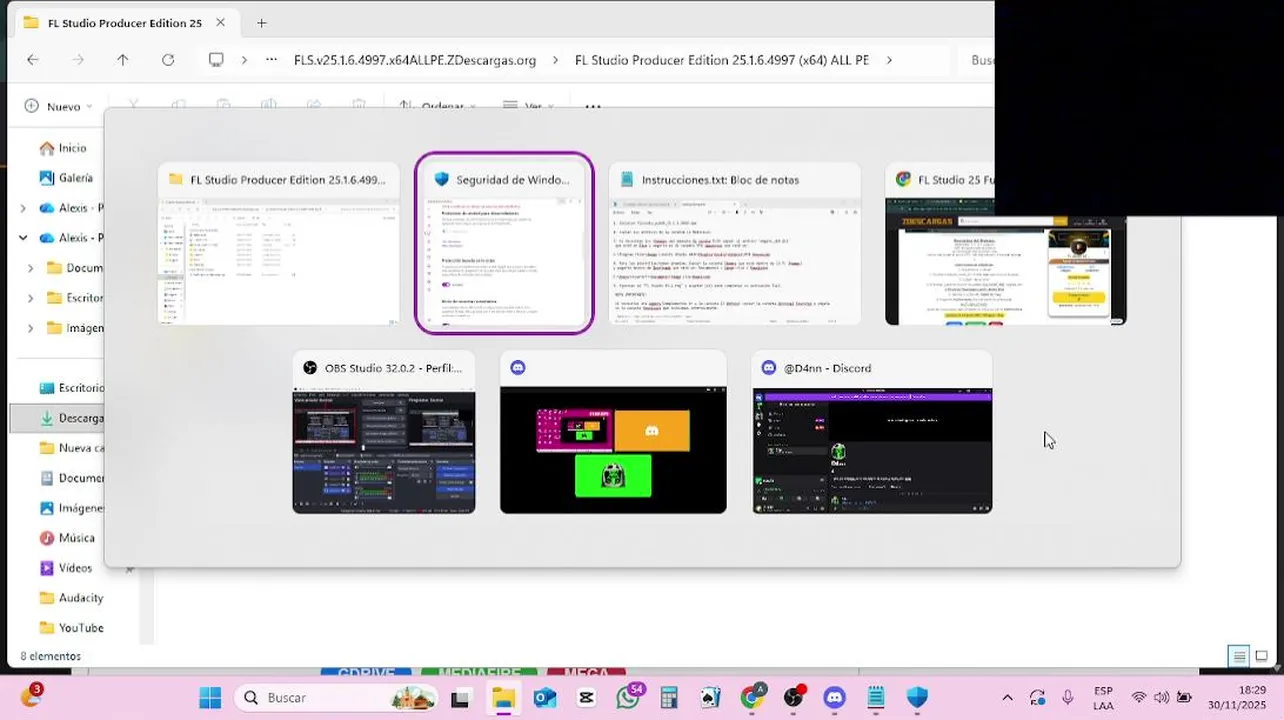Expand chevron after FLS.v25 breadcrumb segment
This screenshot has height=720, width=1284.
click(x=555, y=60)
